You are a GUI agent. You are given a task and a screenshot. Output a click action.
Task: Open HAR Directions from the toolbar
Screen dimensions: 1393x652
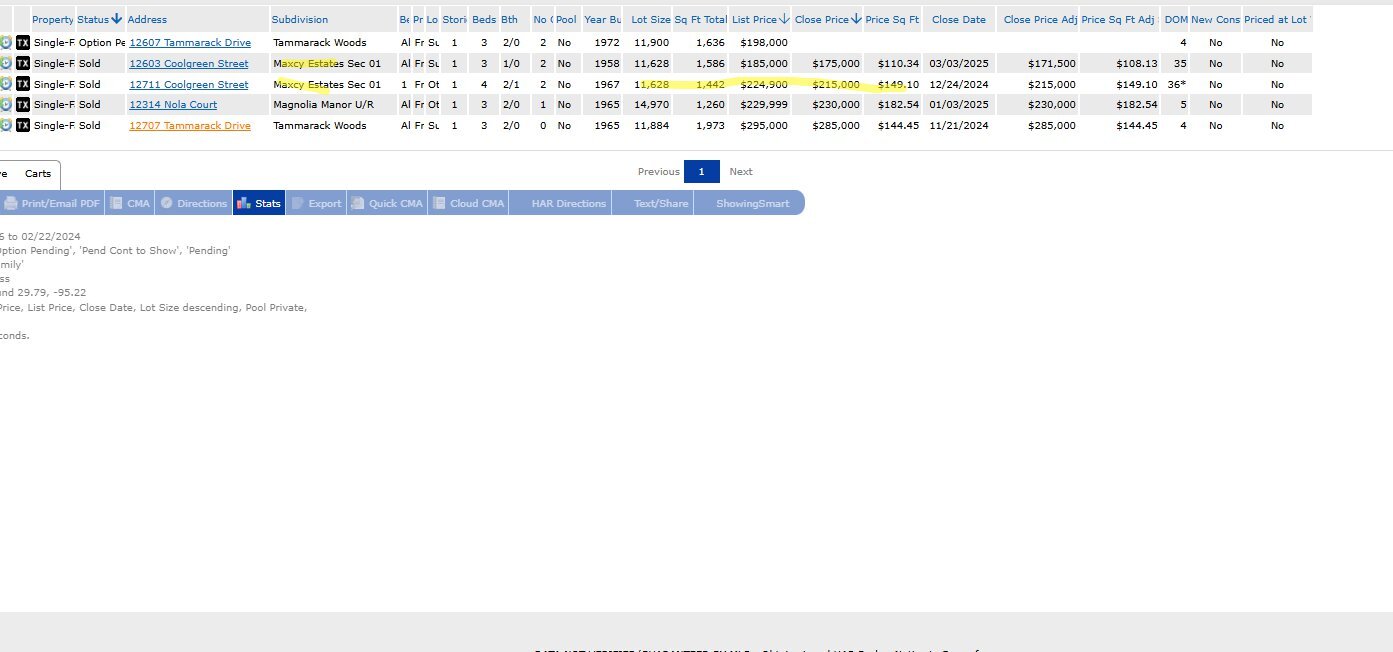568,203
